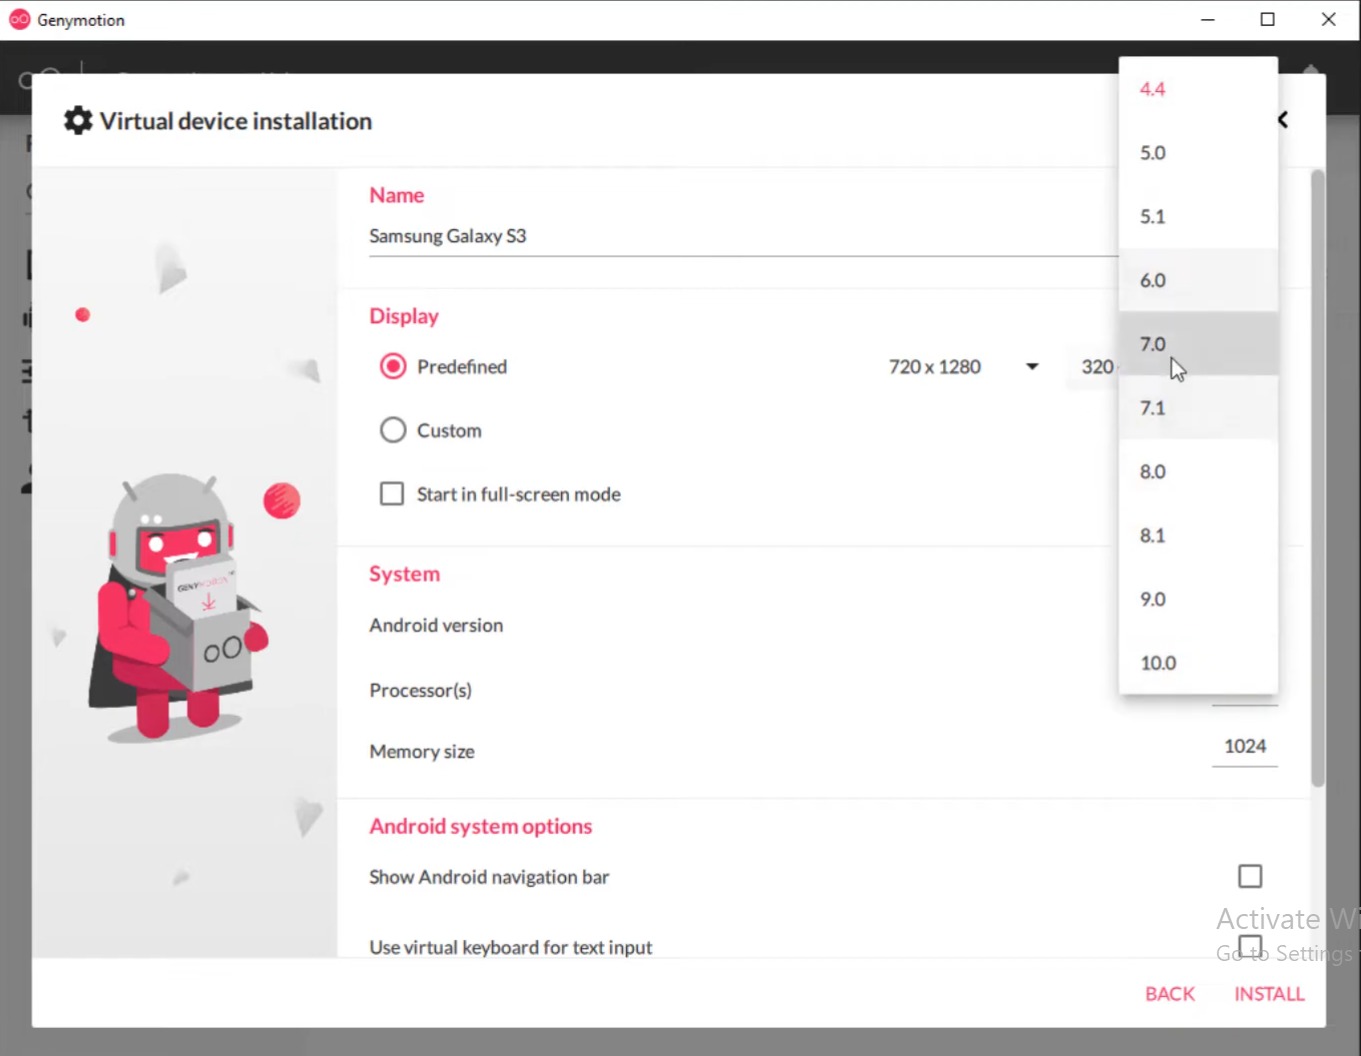This screenshot has height=1056, width=1361.
Task: Choose the highlighted 7.0 version option
Action: click(1198, 344)
